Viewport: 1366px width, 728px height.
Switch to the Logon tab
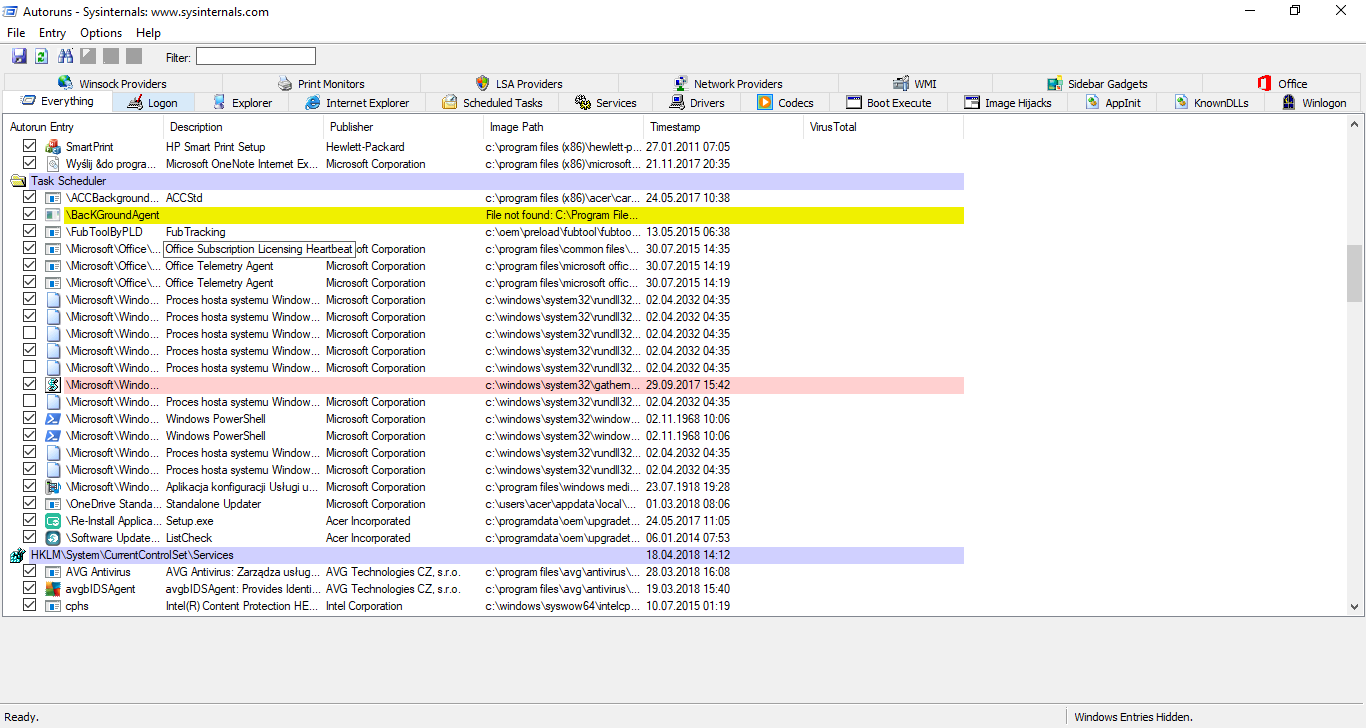pyautogui.click(x=154, y=102)
